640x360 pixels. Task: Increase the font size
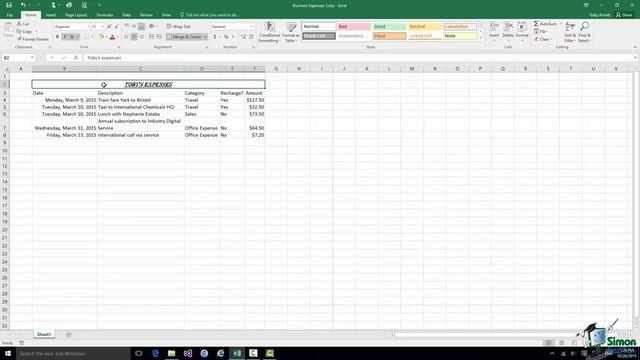coord(109,27)
